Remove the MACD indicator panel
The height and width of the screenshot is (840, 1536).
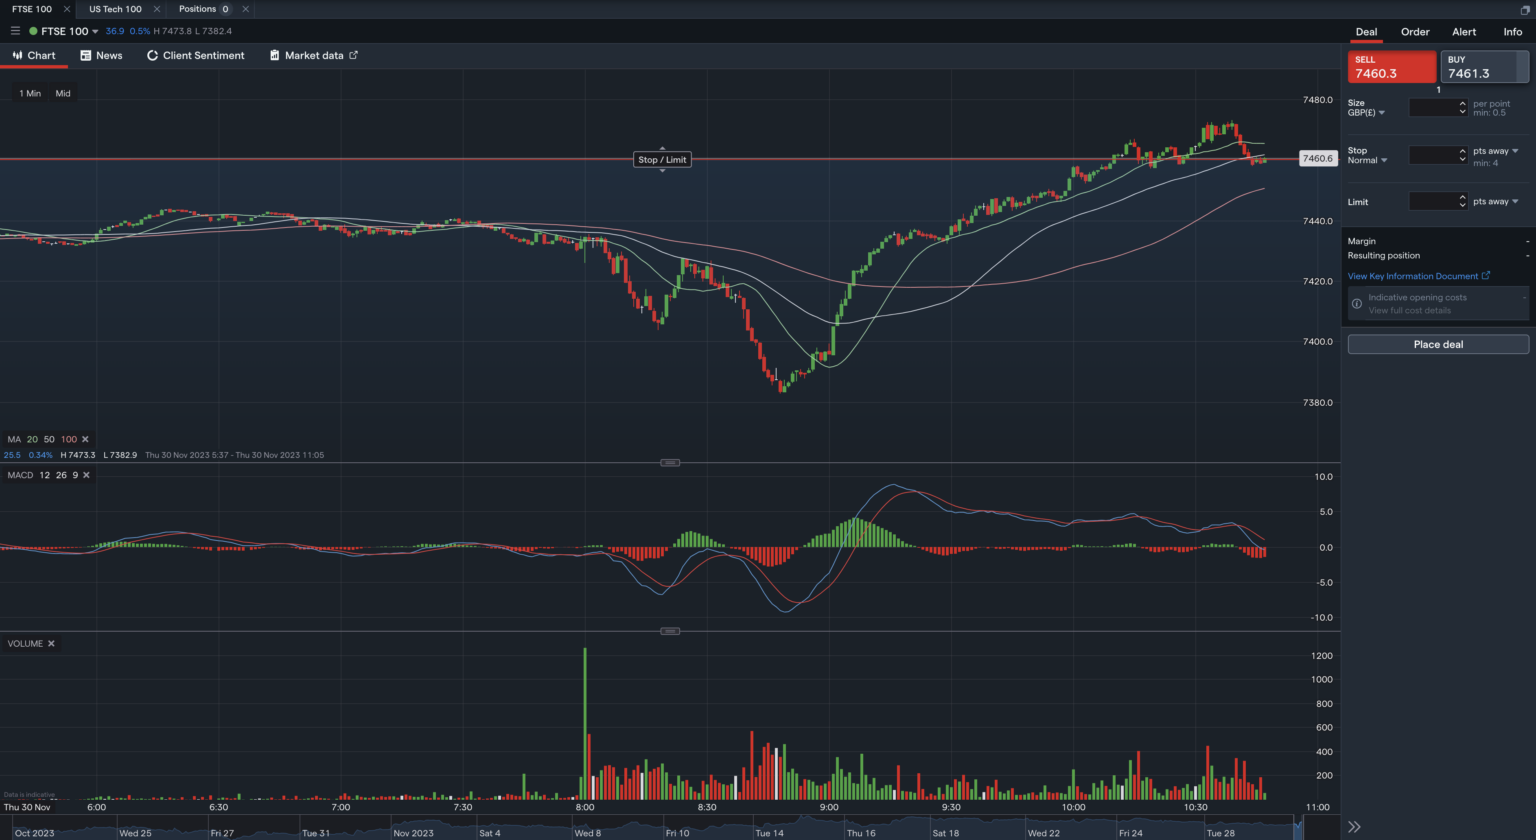[86, 475]
